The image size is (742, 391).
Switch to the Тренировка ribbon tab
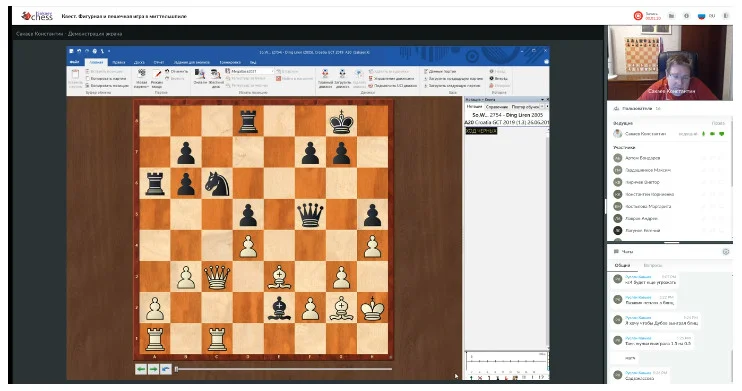(x=230, y=62)
